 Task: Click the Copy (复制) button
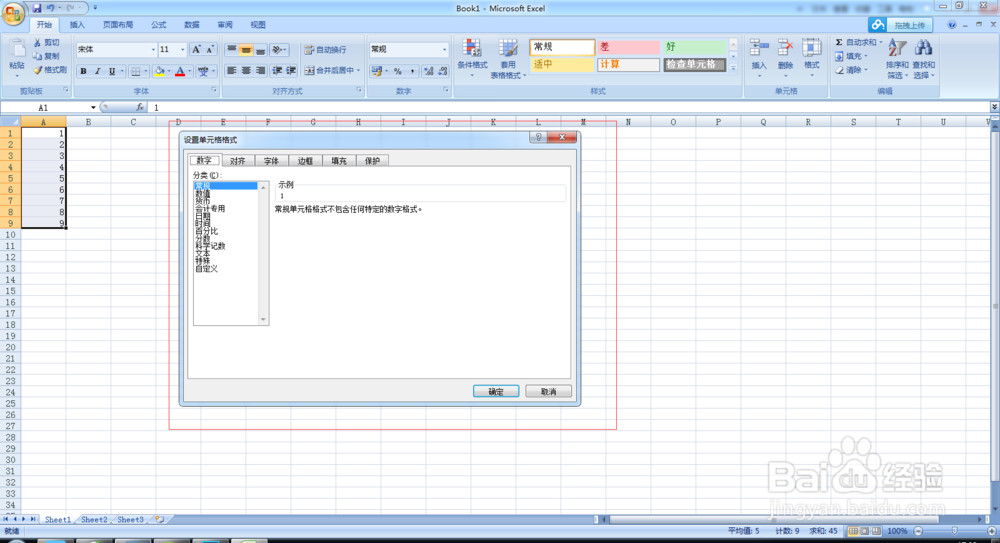tap(47, 56)
